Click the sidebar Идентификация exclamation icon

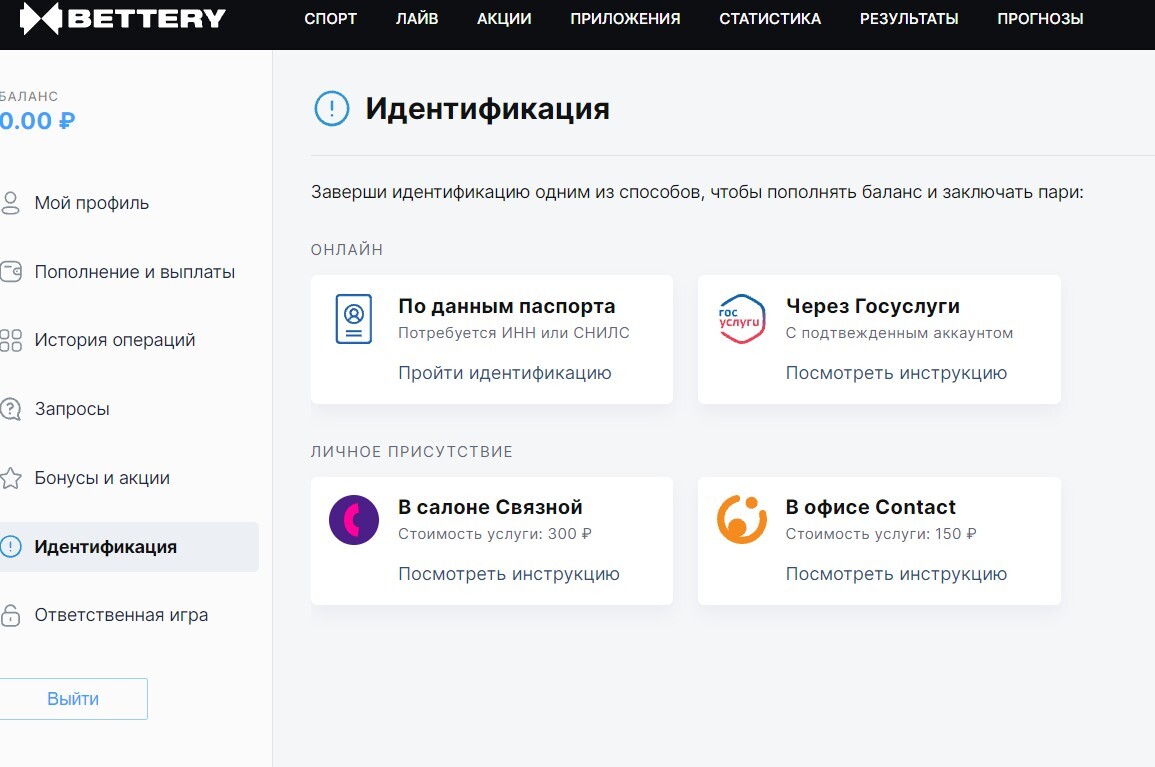11,547
